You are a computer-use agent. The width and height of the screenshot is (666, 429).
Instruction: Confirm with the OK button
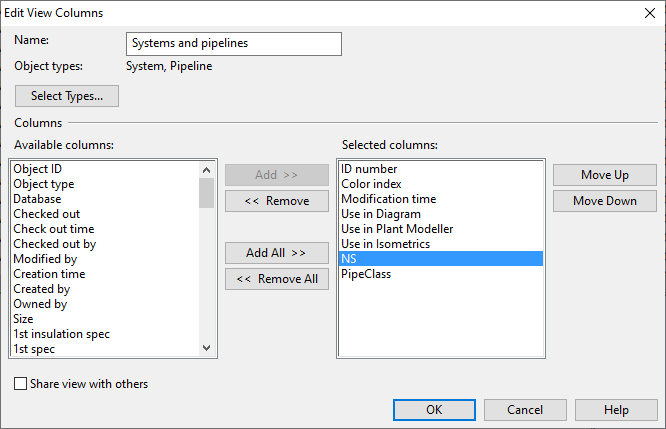click(434, 410)
